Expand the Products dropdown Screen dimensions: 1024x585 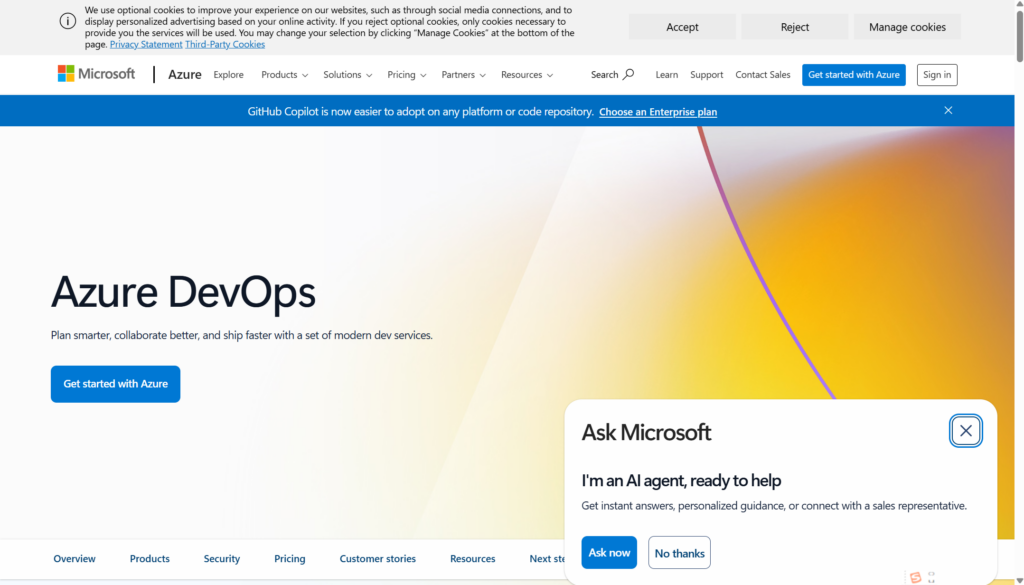point(285,74)
